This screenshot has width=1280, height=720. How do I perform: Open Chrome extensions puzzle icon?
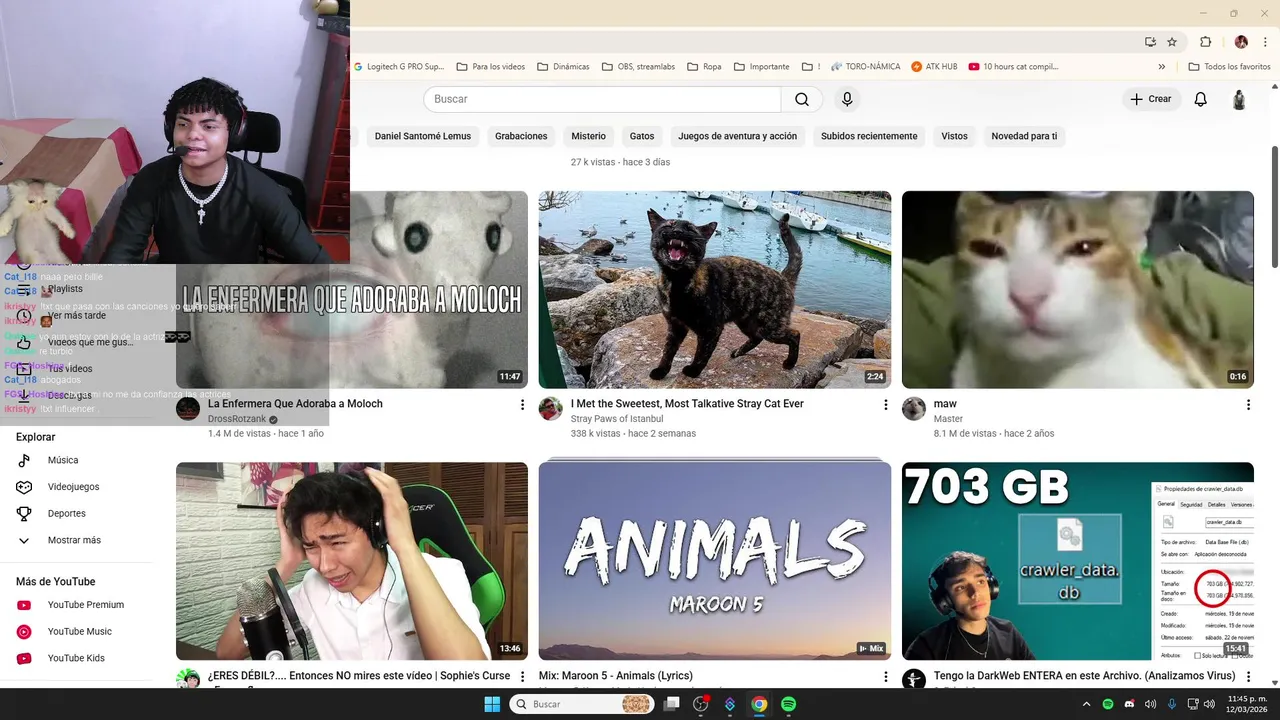(x=1206, y=42)
